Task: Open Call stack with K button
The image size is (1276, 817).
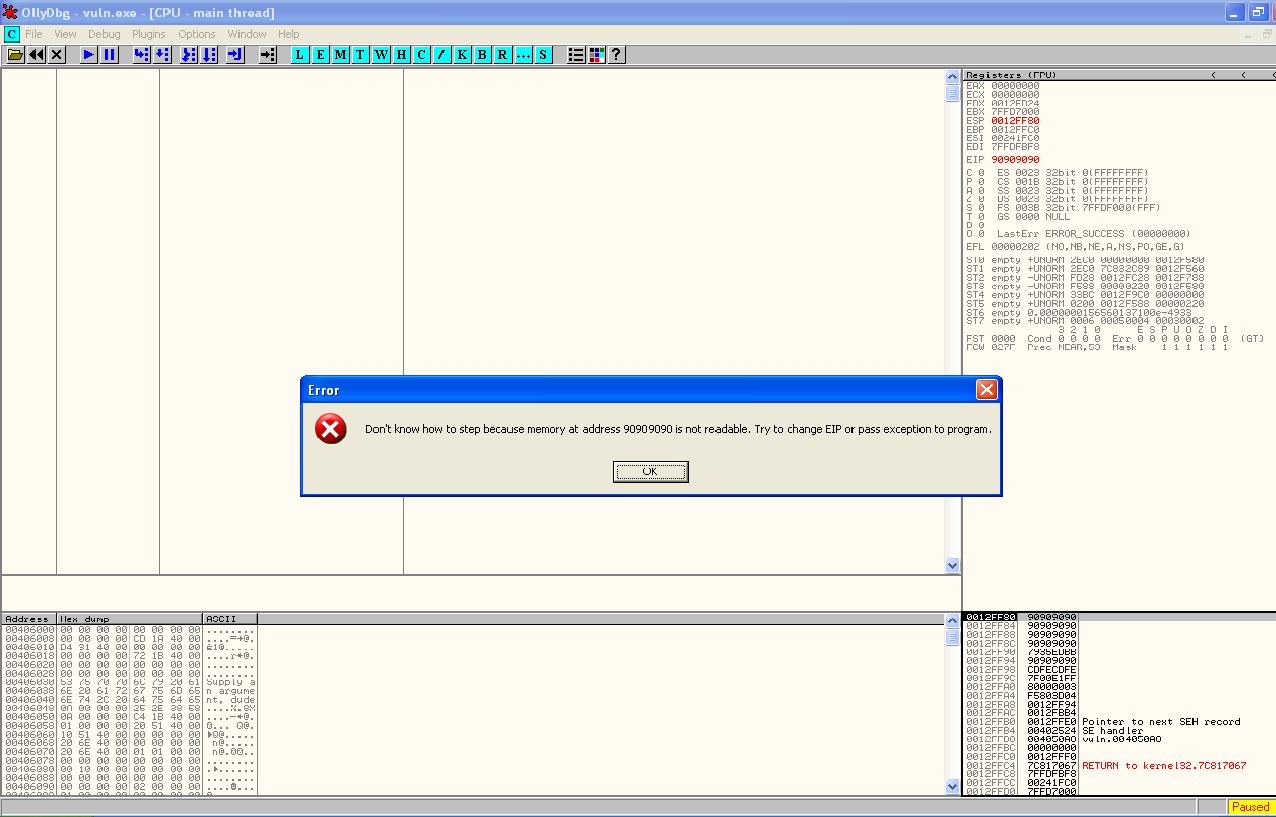Action: [x=462, y=55]
